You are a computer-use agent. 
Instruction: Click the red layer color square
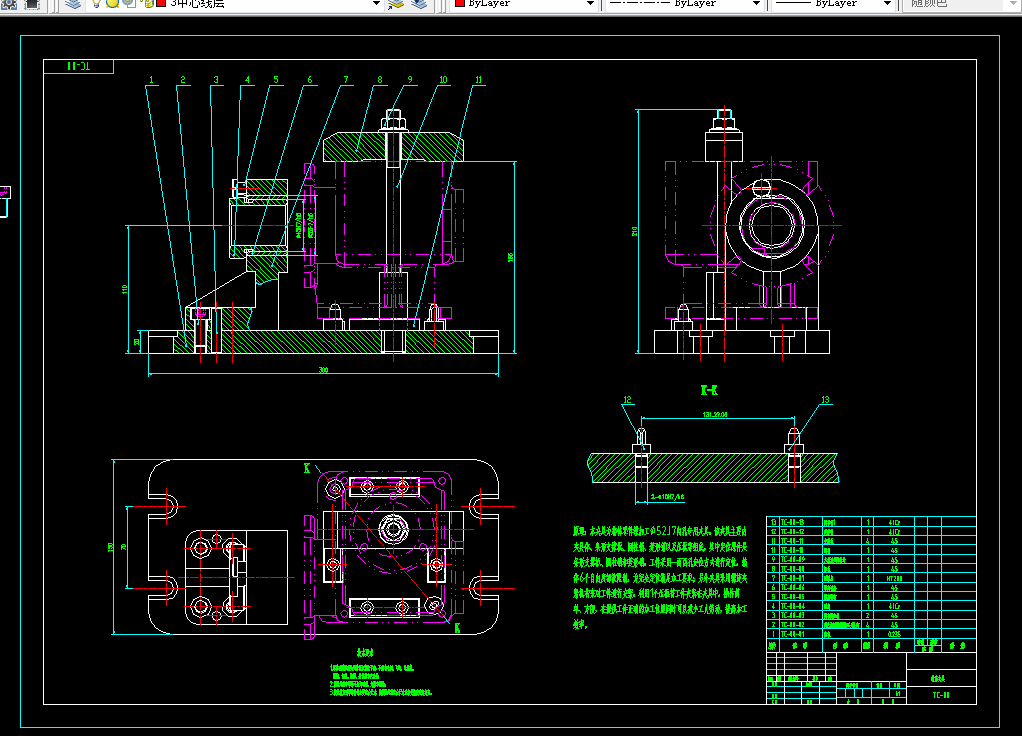[161, 3]
